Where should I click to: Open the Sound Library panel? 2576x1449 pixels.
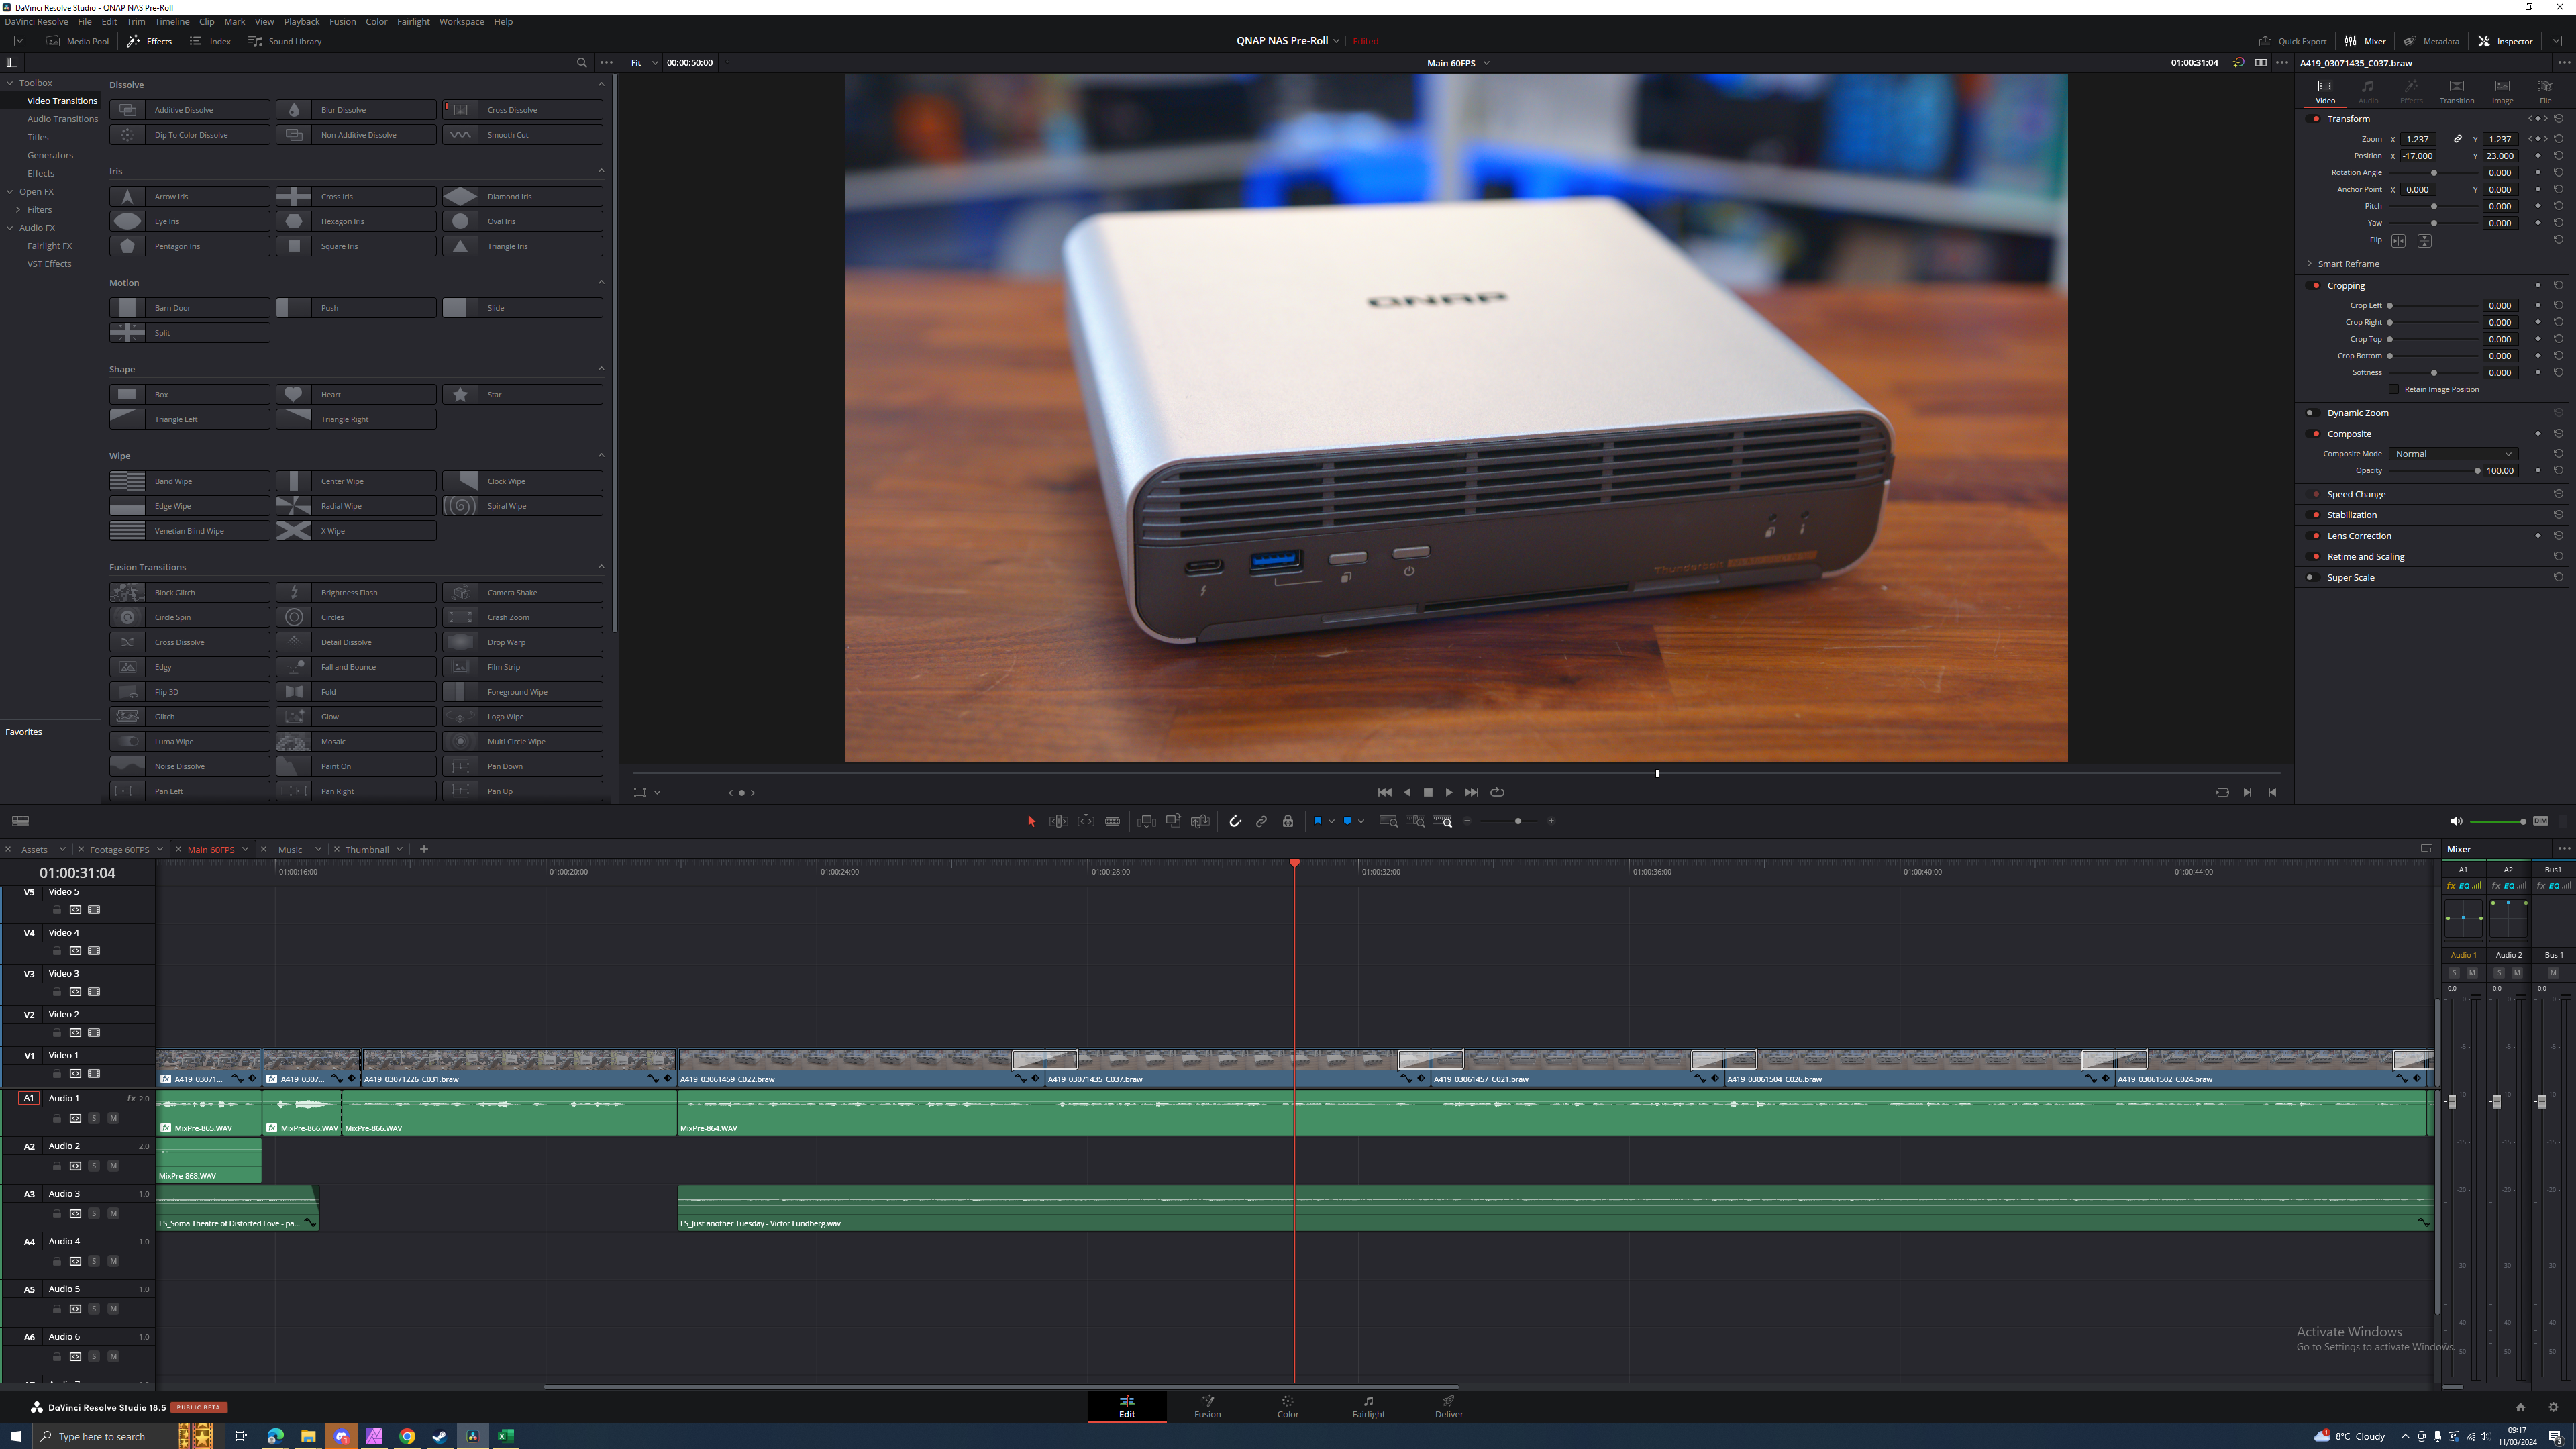coord(285,41)
